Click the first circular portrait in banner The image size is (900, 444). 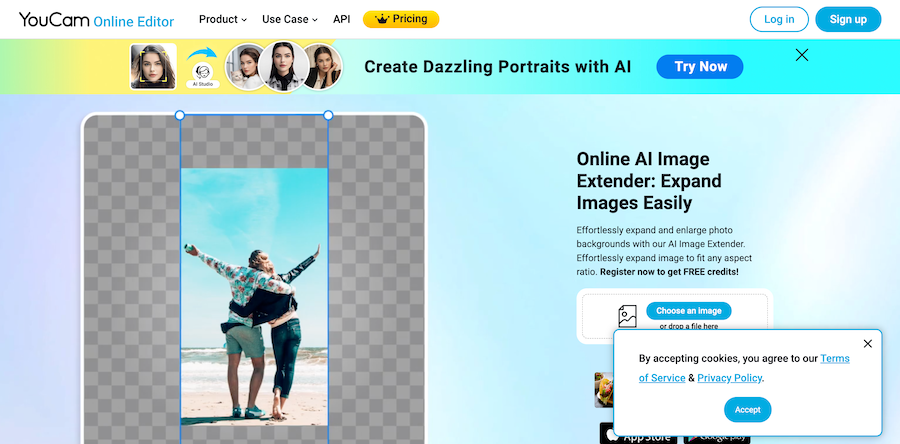pos(245,67)
